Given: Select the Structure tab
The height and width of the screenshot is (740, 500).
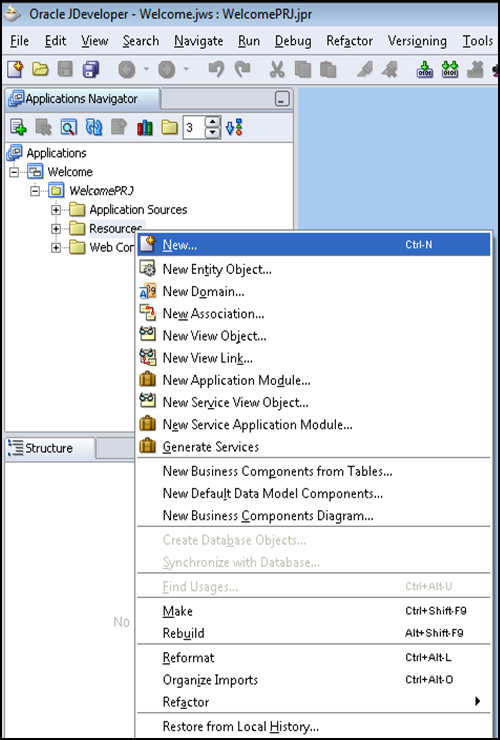Looking at the screenshot, I should [x=49, y=448].
